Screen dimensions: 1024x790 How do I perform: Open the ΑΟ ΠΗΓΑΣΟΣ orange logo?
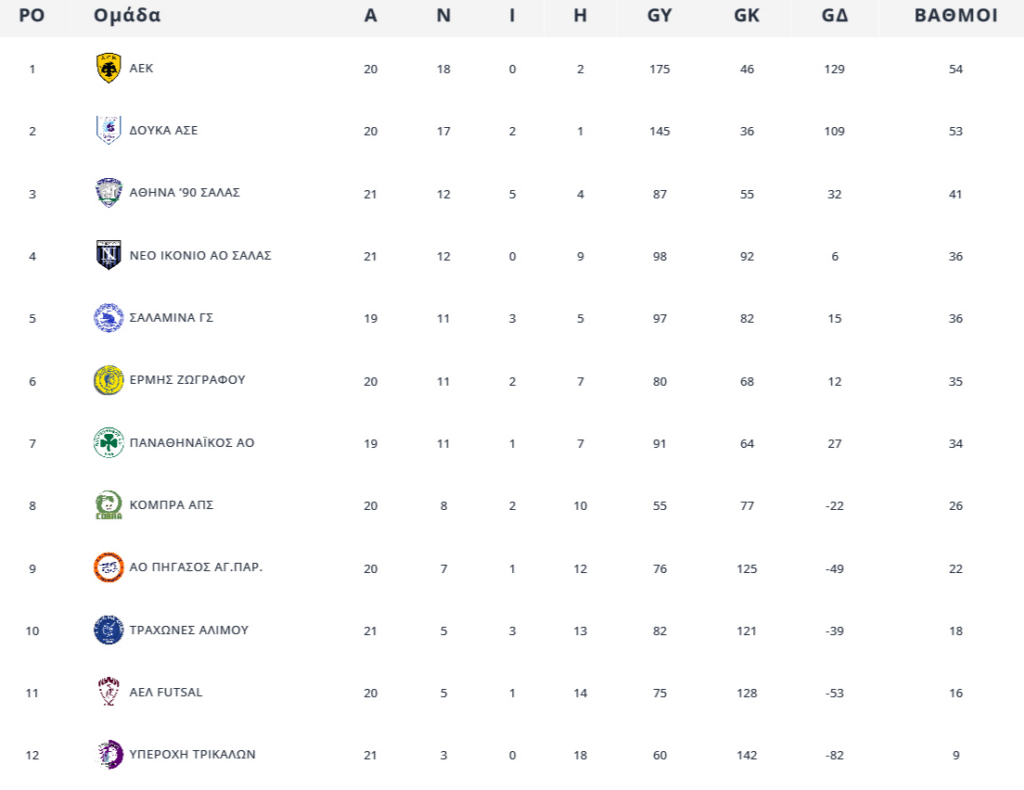tap(108, 567)
